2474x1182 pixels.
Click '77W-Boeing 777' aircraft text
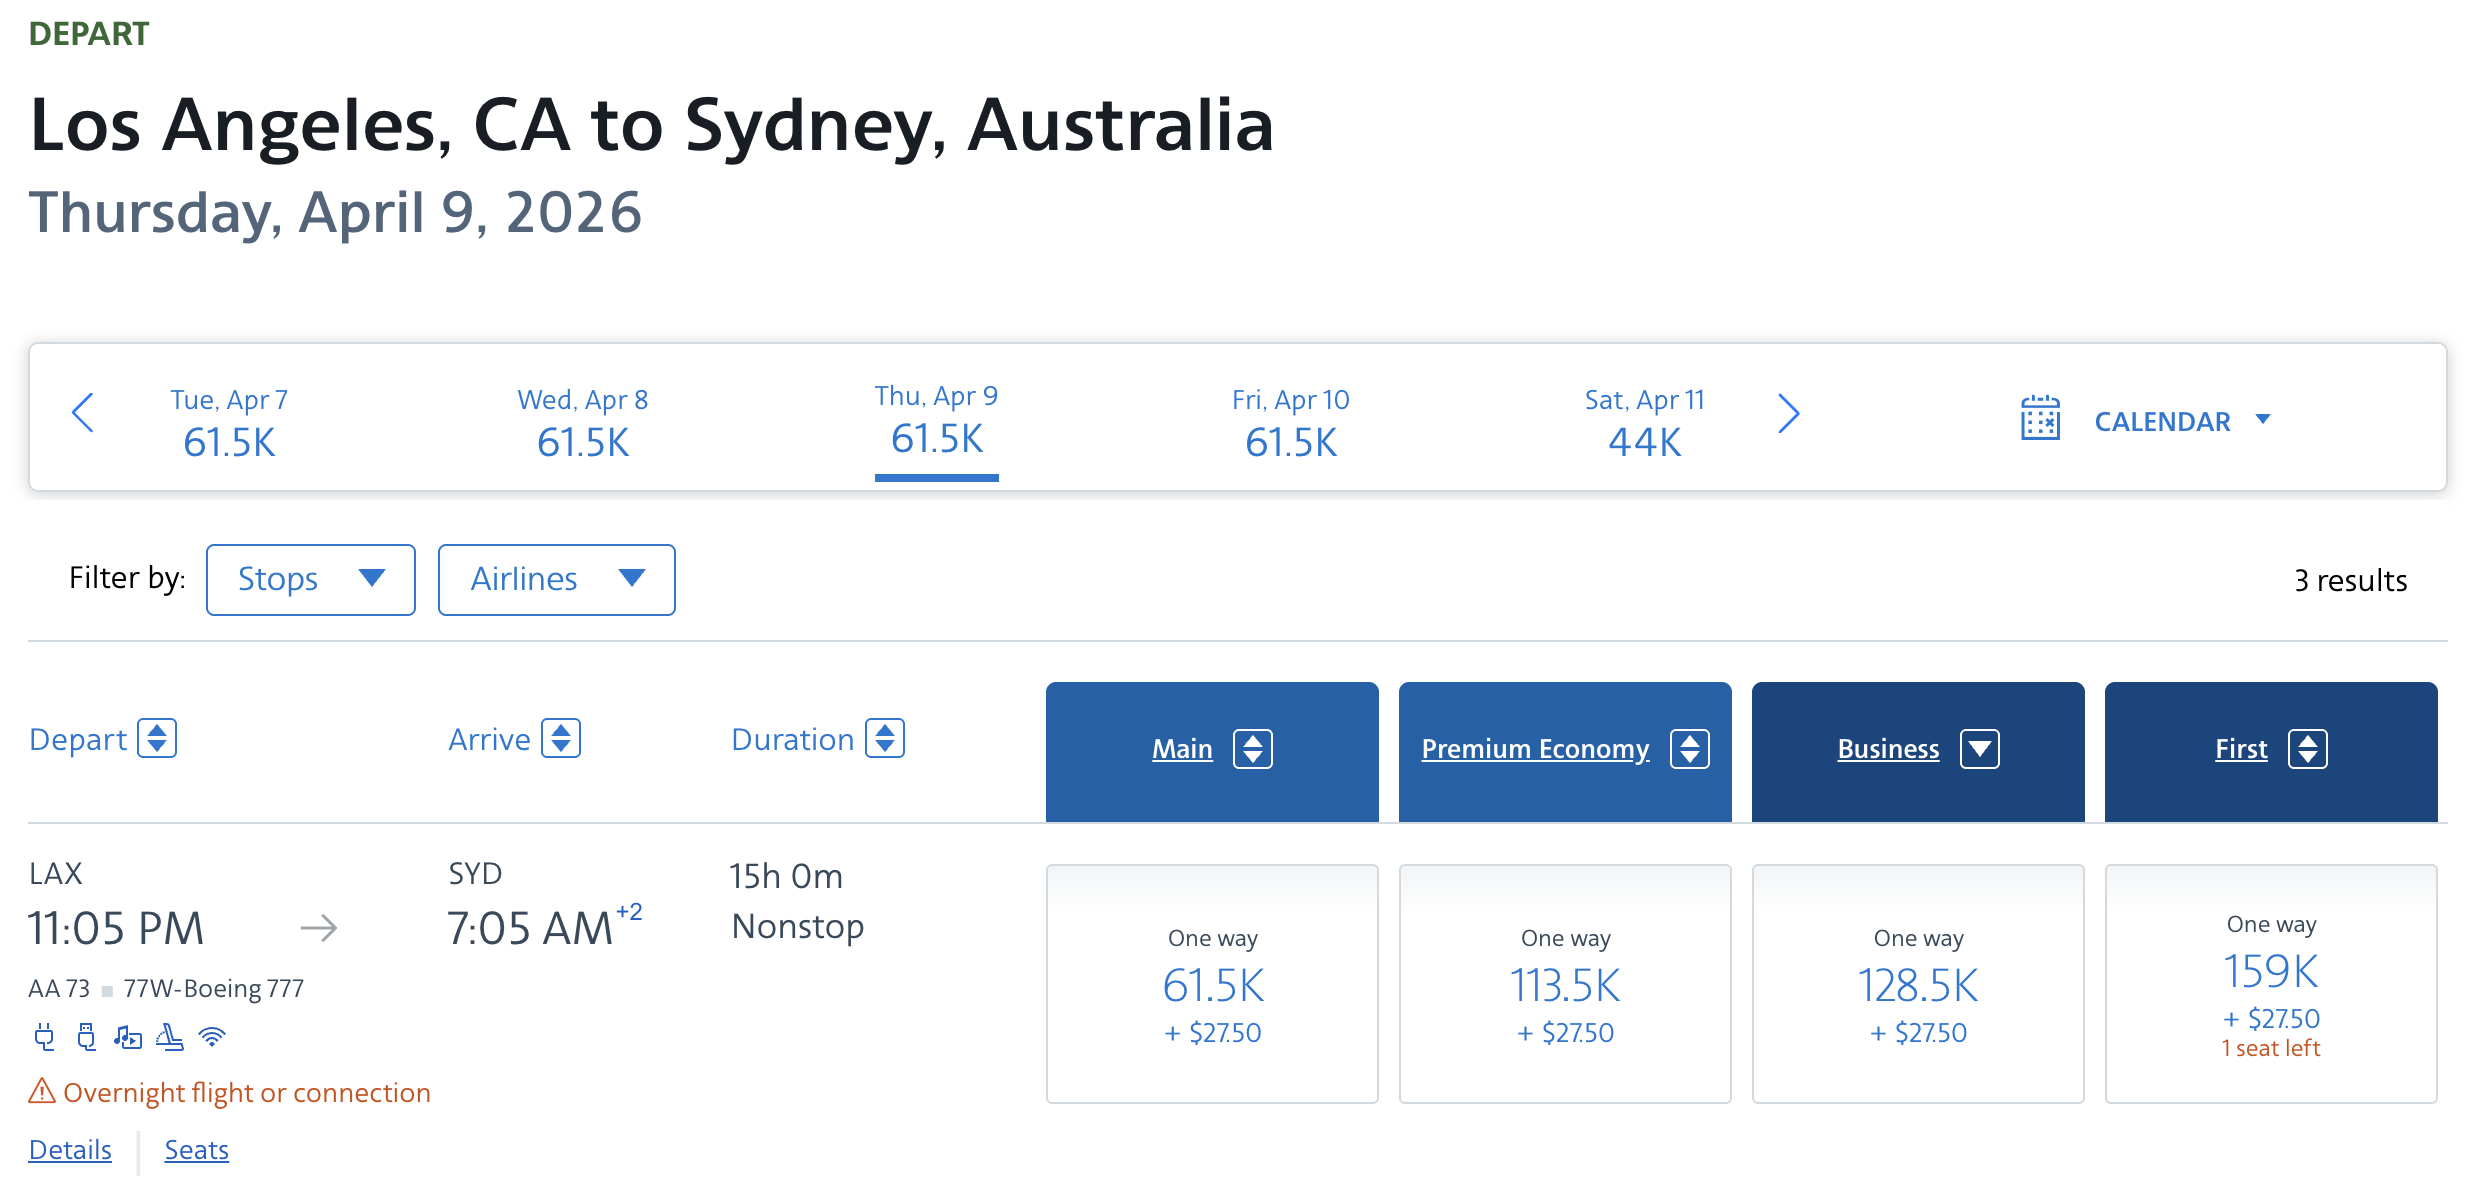(x=214, y=988)
